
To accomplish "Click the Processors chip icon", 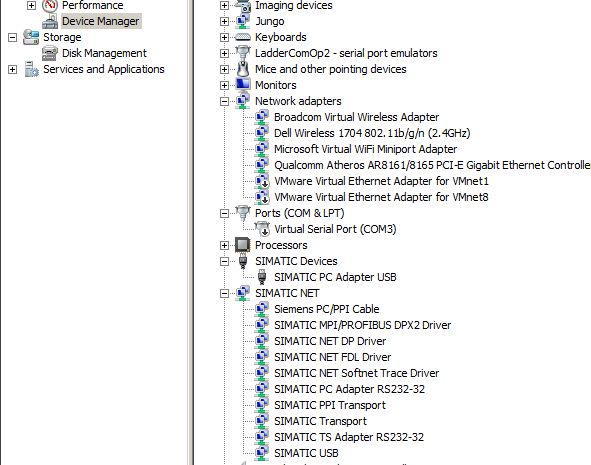I will click(x=243, y=245).
